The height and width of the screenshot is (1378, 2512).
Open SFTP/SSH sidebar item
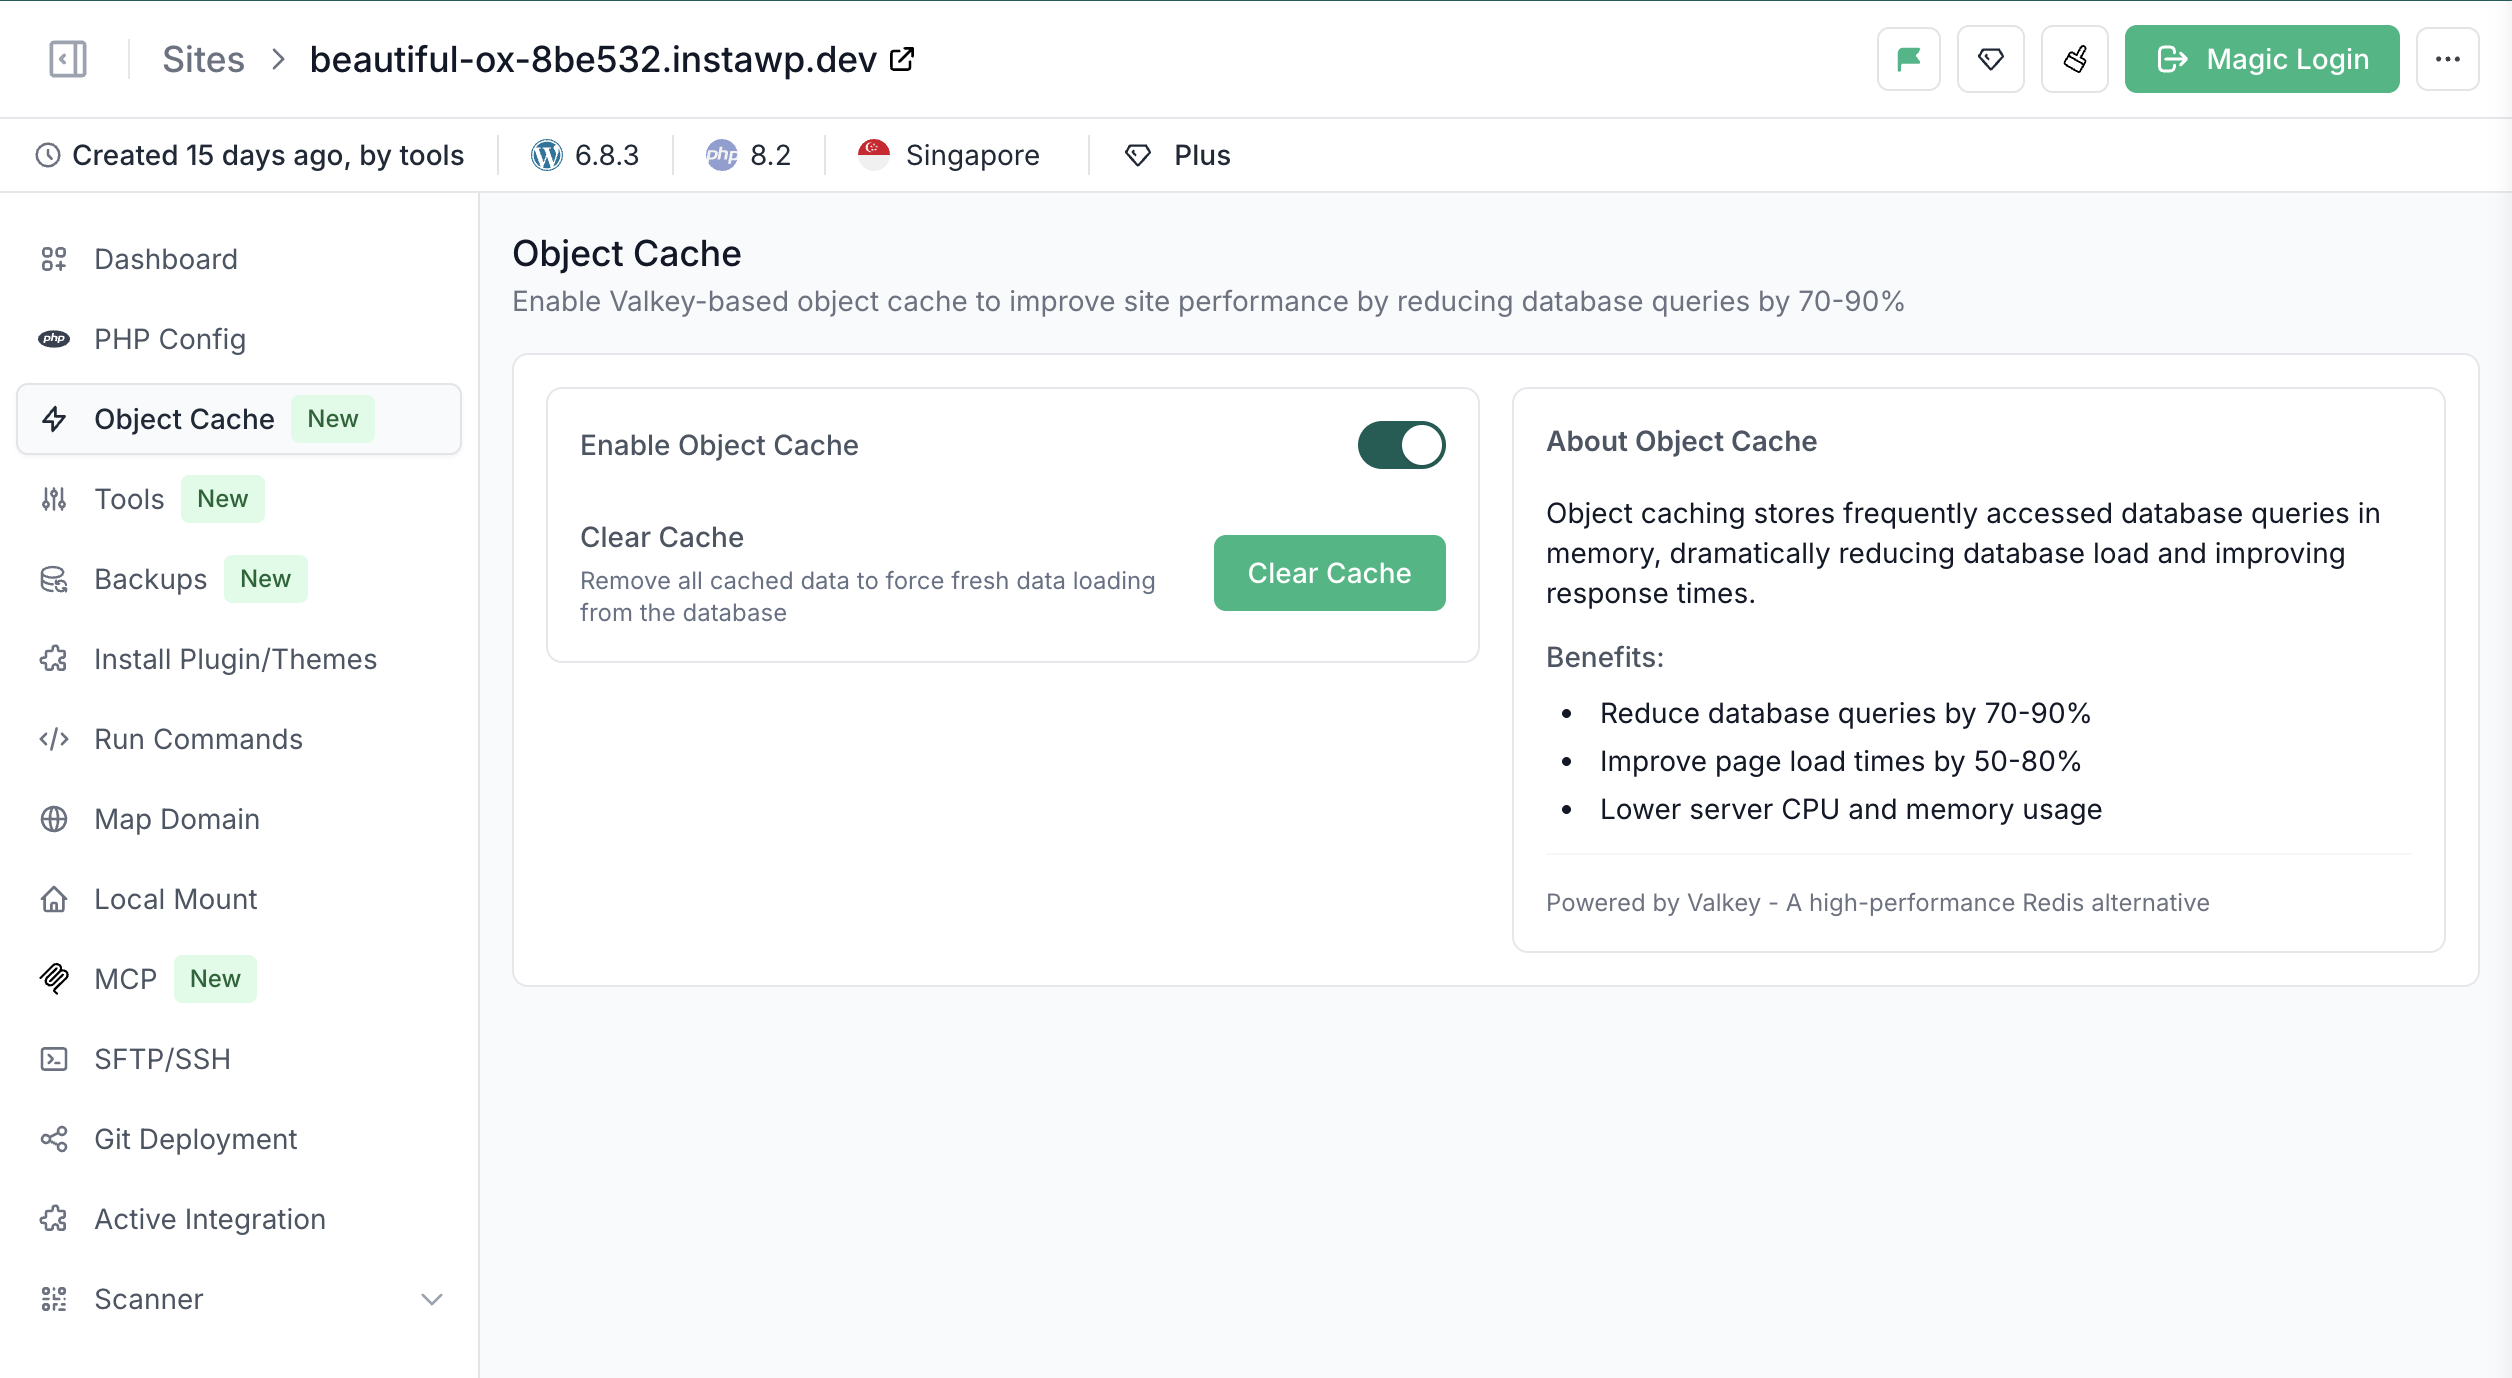[x=162, y=1059]
